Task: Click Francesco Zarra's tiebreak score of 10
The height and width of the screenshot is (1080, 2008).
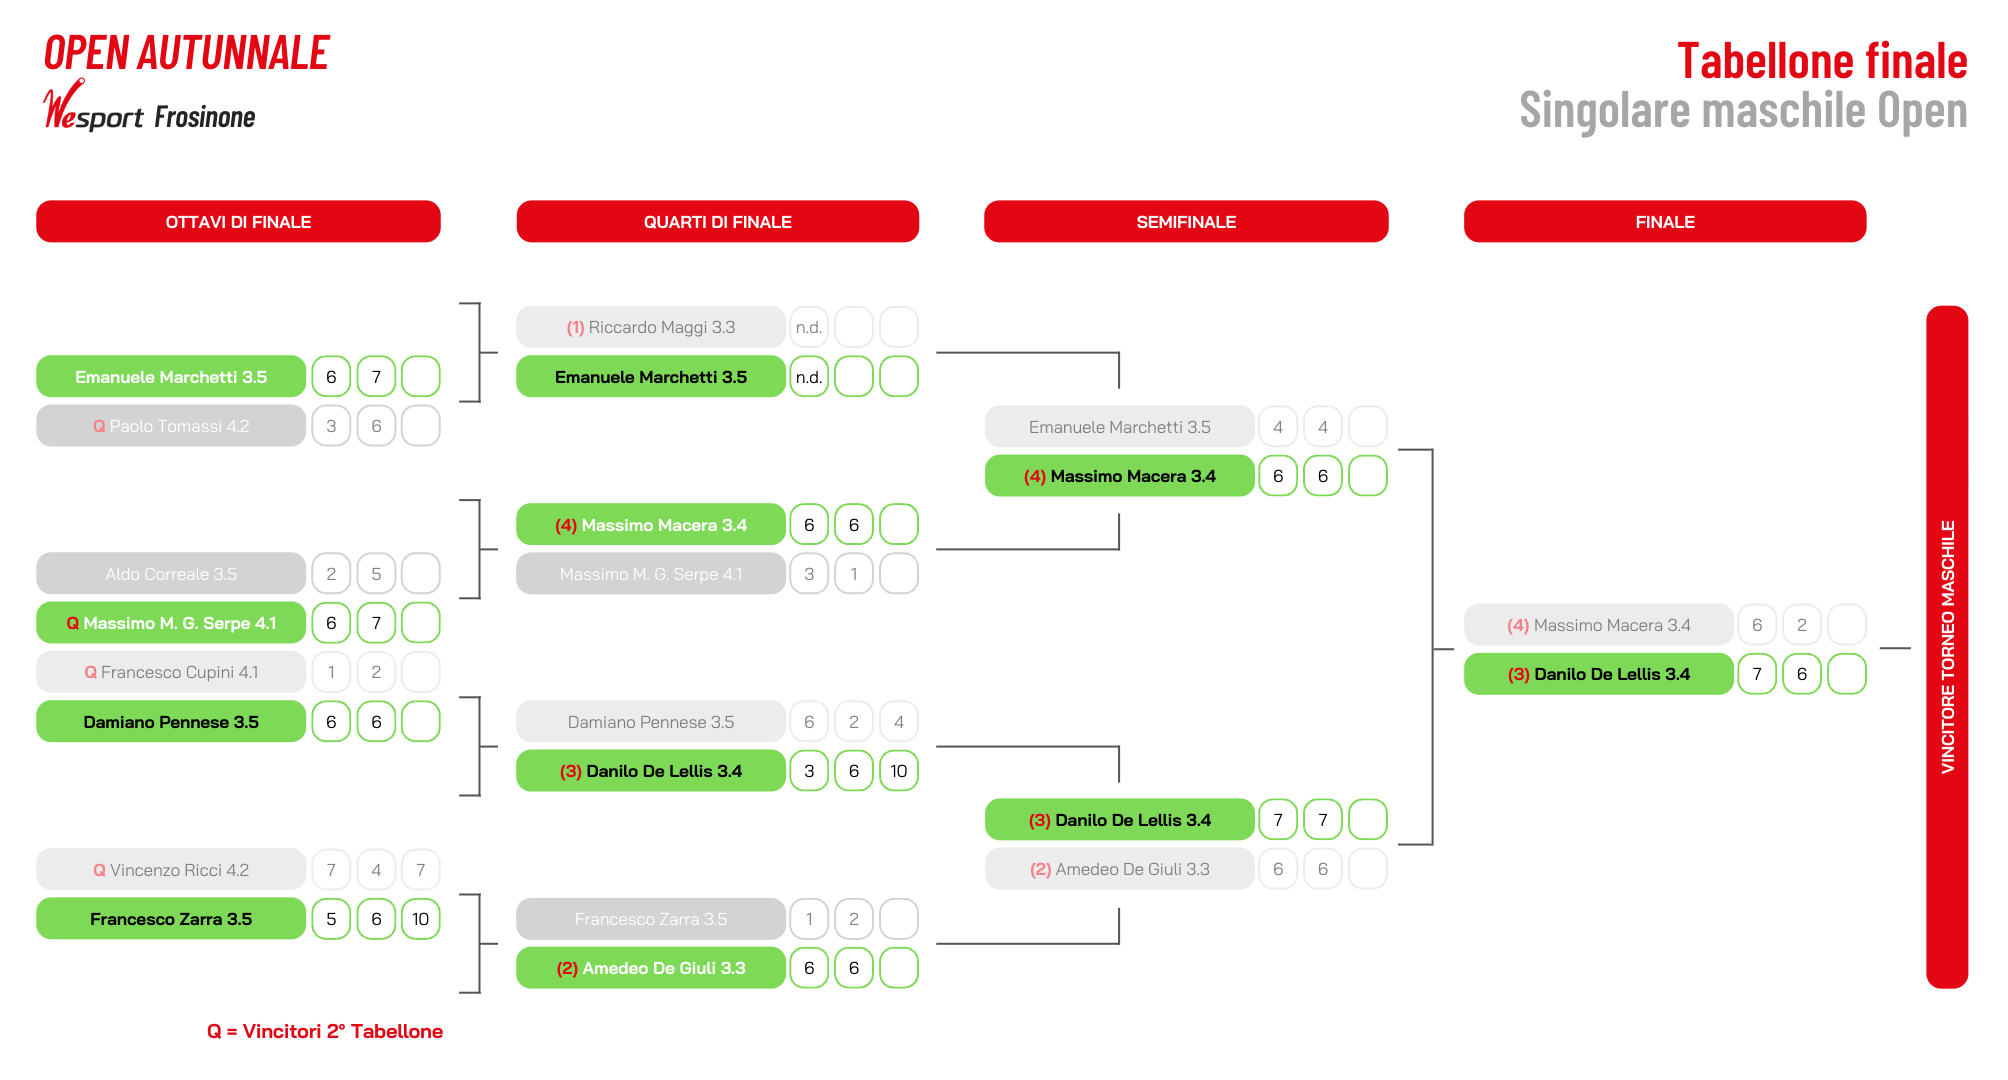Action: pos(421,919)
